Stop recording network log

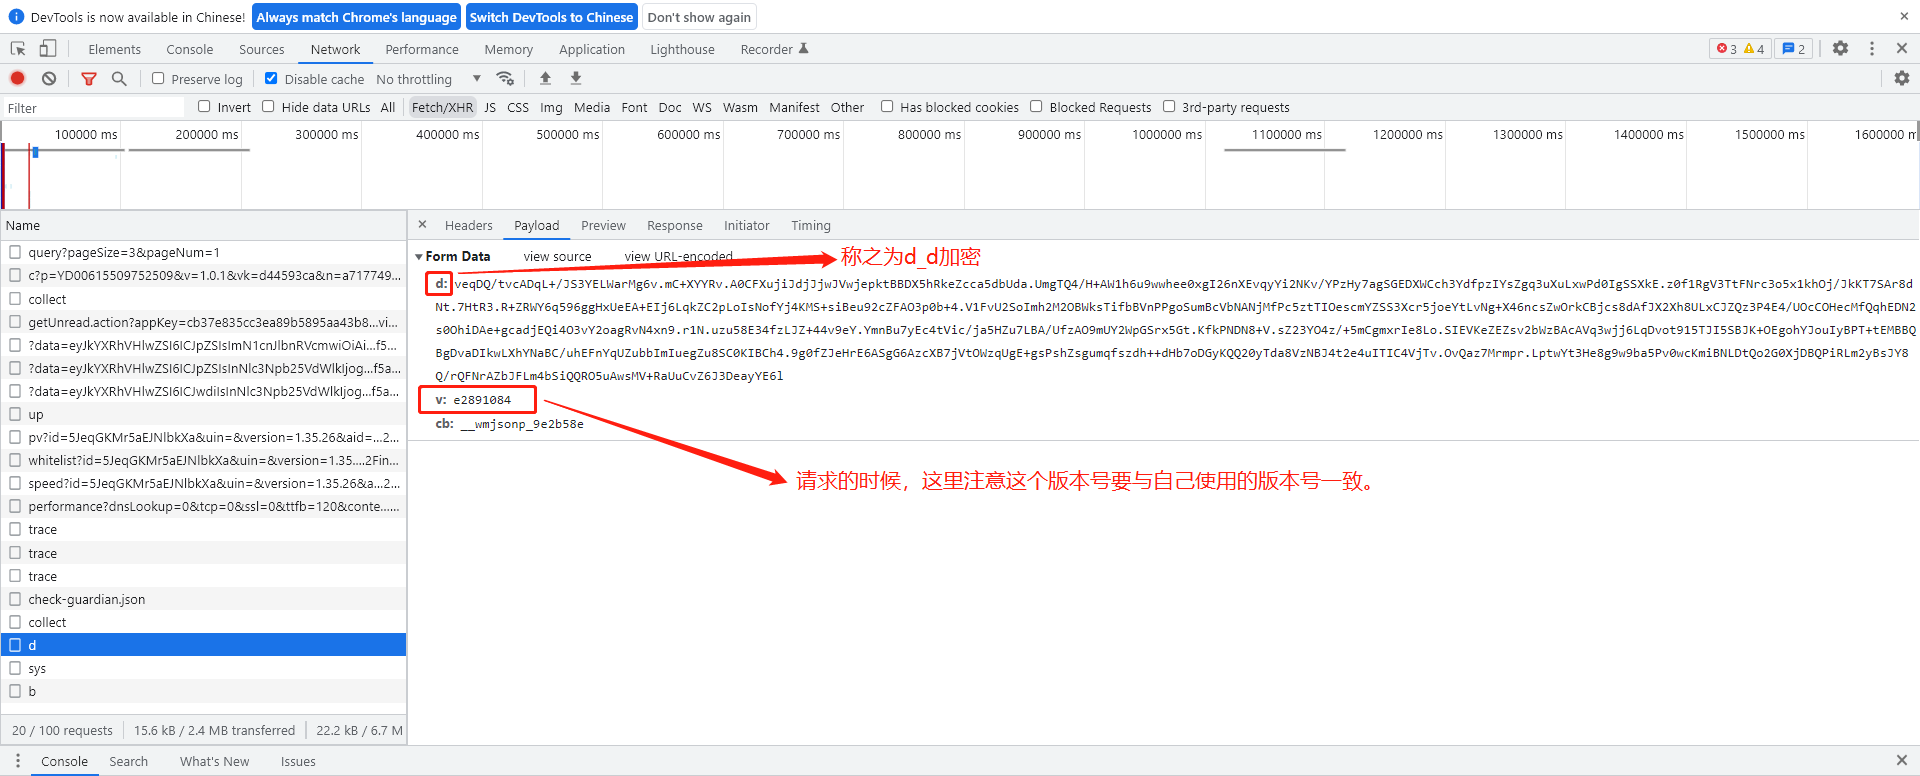coord(18,79)
